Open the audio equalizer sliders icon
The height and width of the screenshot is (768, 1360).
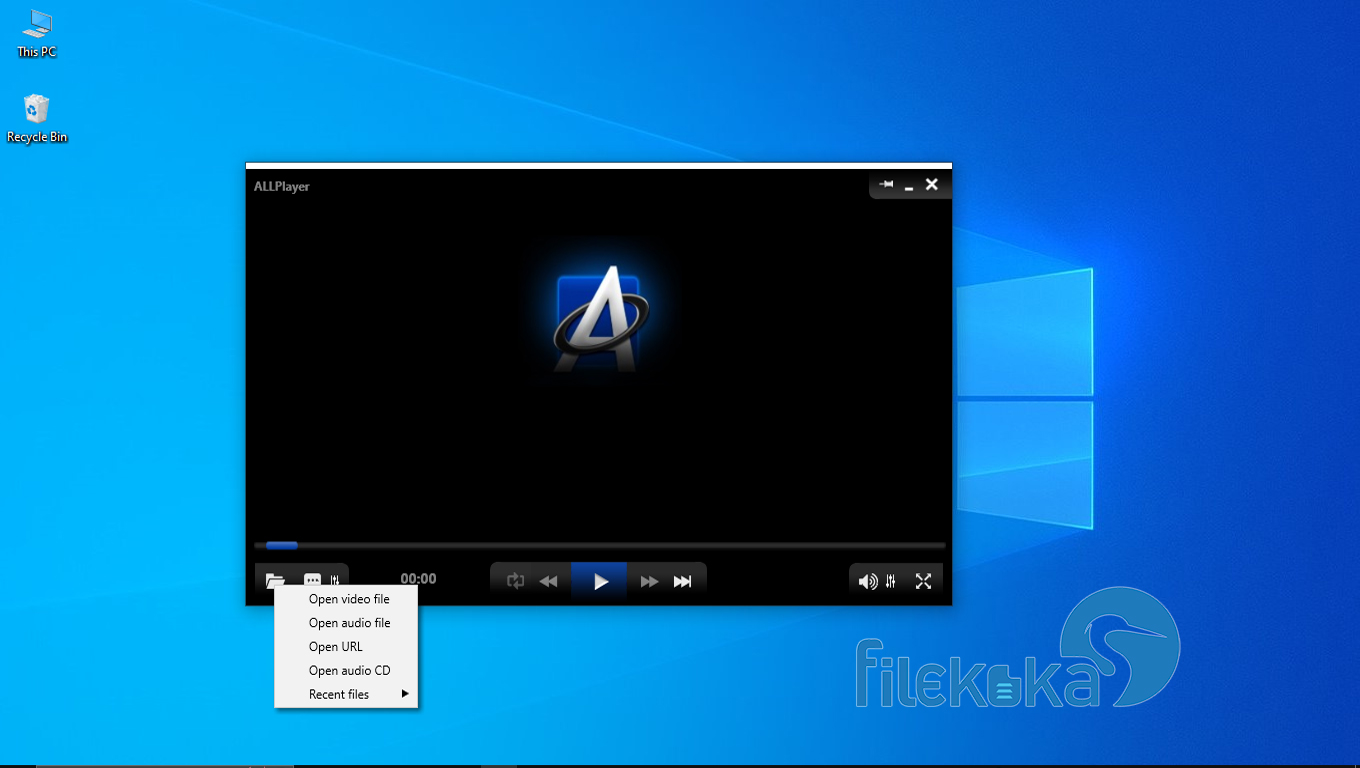pyautogui.click(x=891, y=581)
